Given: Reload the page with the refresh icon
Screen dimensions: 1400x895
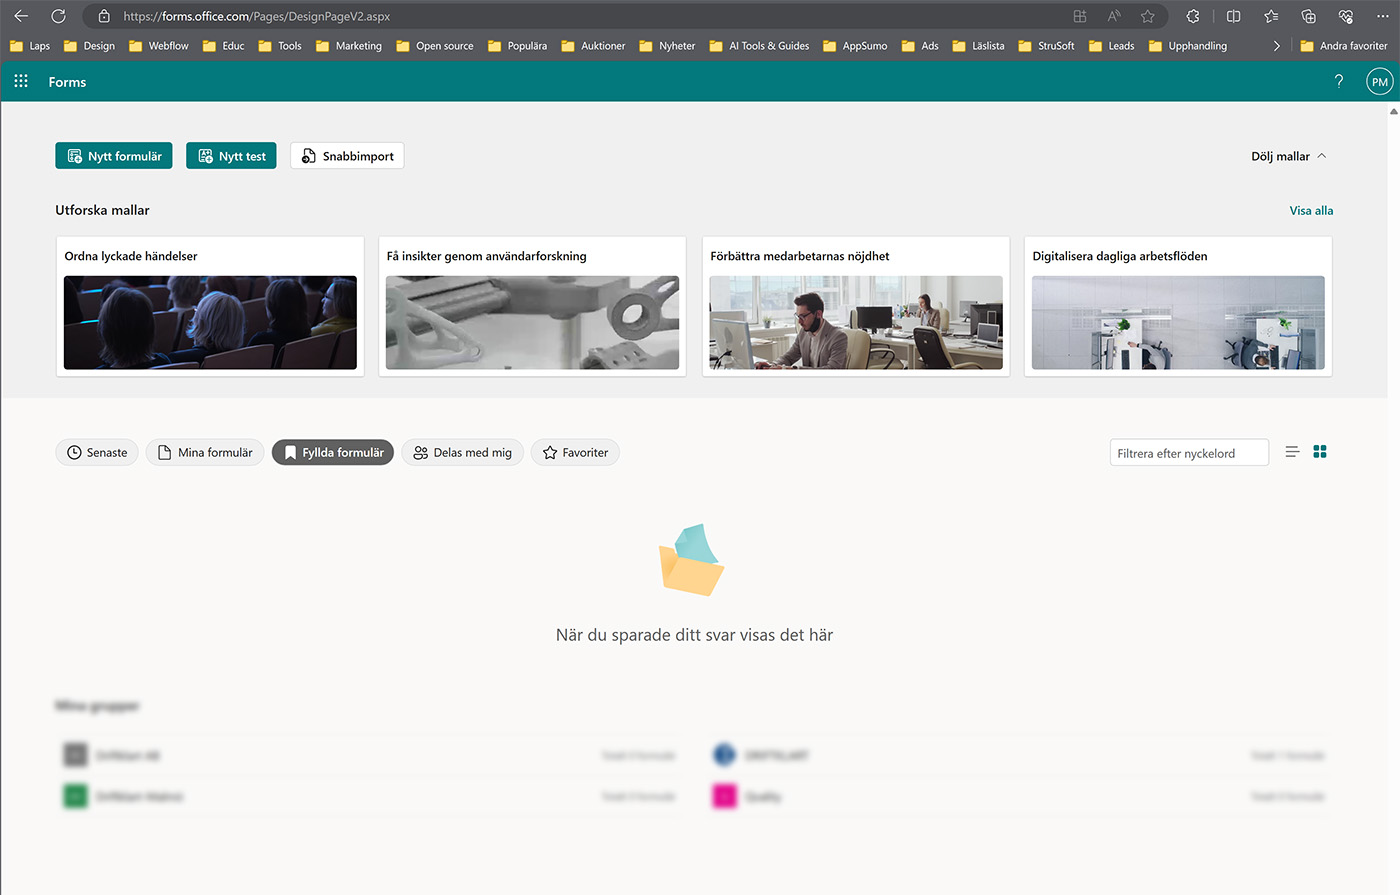Looking at the screenshot, I should tap(58, 16).
